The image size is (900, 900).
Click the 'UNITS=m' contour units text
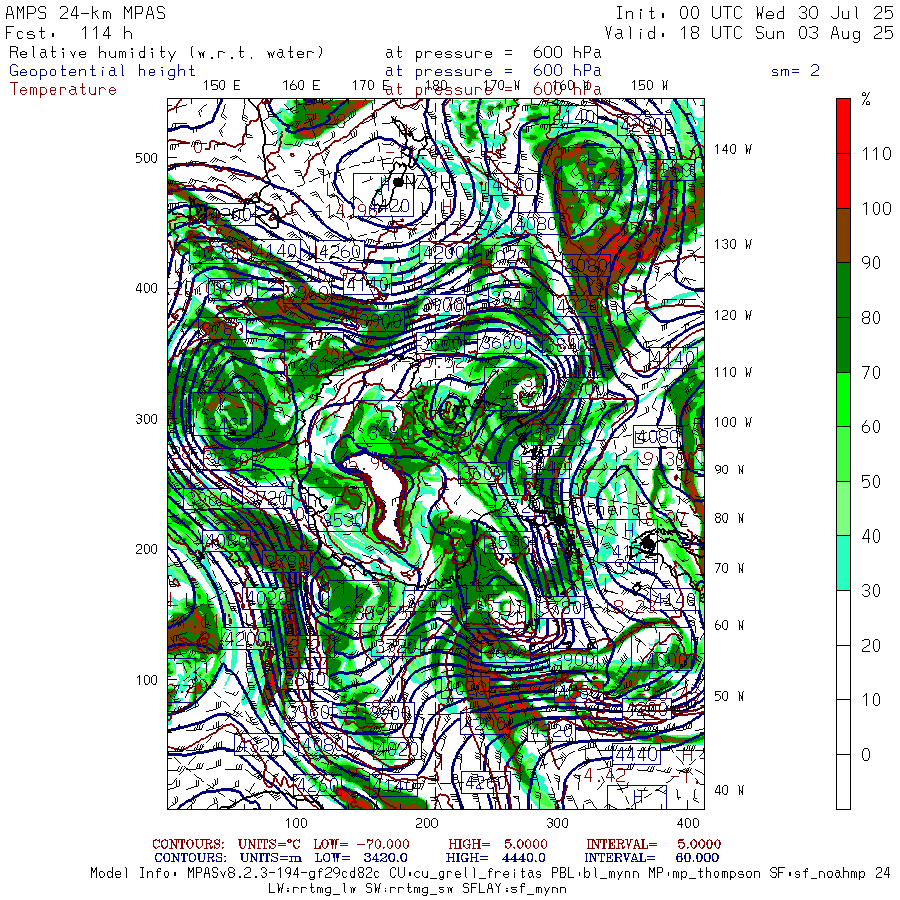270,858
